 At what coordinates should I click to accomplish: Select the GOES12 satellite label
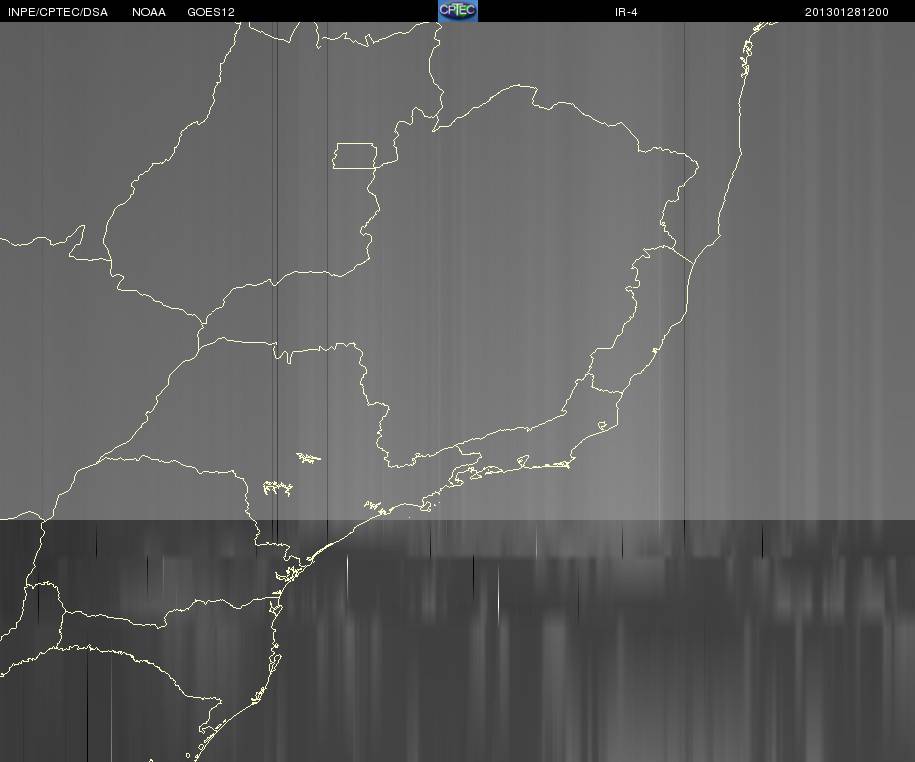(211, 12)
